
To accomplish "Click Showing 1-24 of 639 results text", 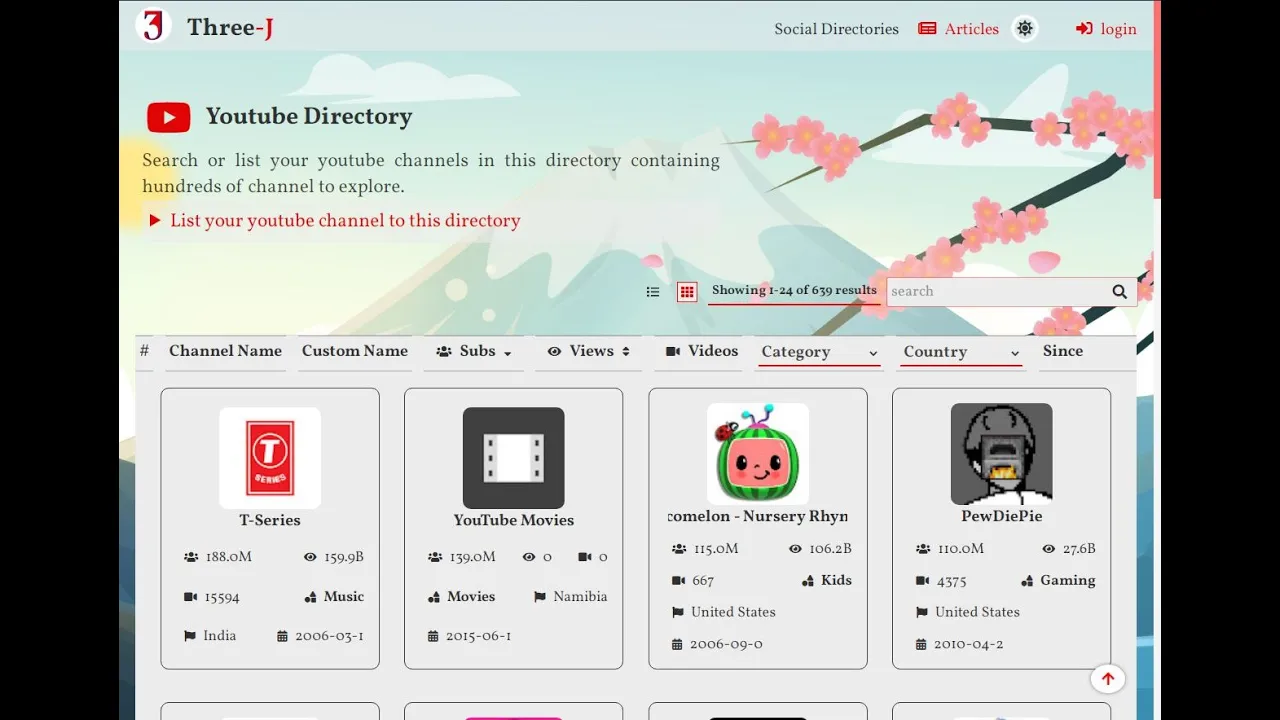I will tap(794, 290).
